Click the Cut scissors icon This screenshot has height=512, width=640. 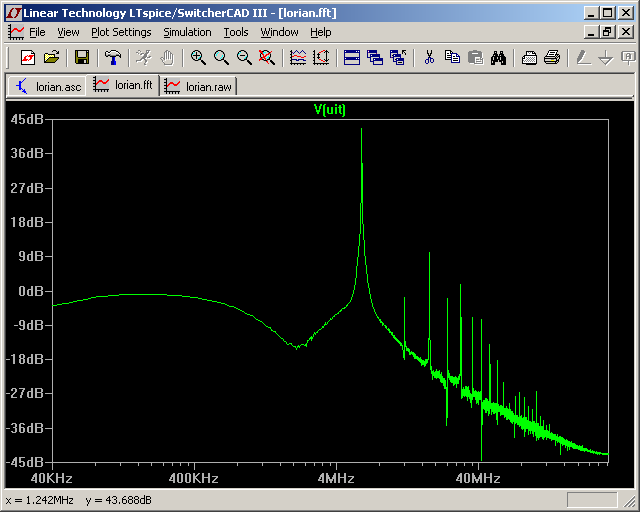click(429, 58)
